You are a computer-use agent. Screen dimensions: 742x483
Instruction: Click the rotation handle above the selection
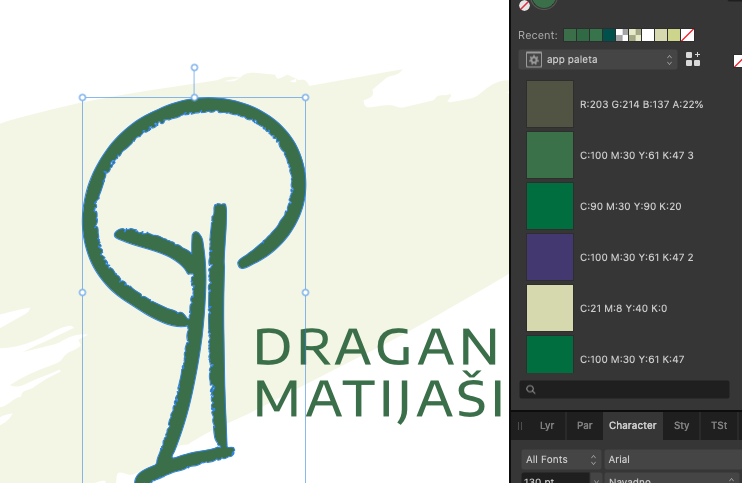tap(194, 68)
